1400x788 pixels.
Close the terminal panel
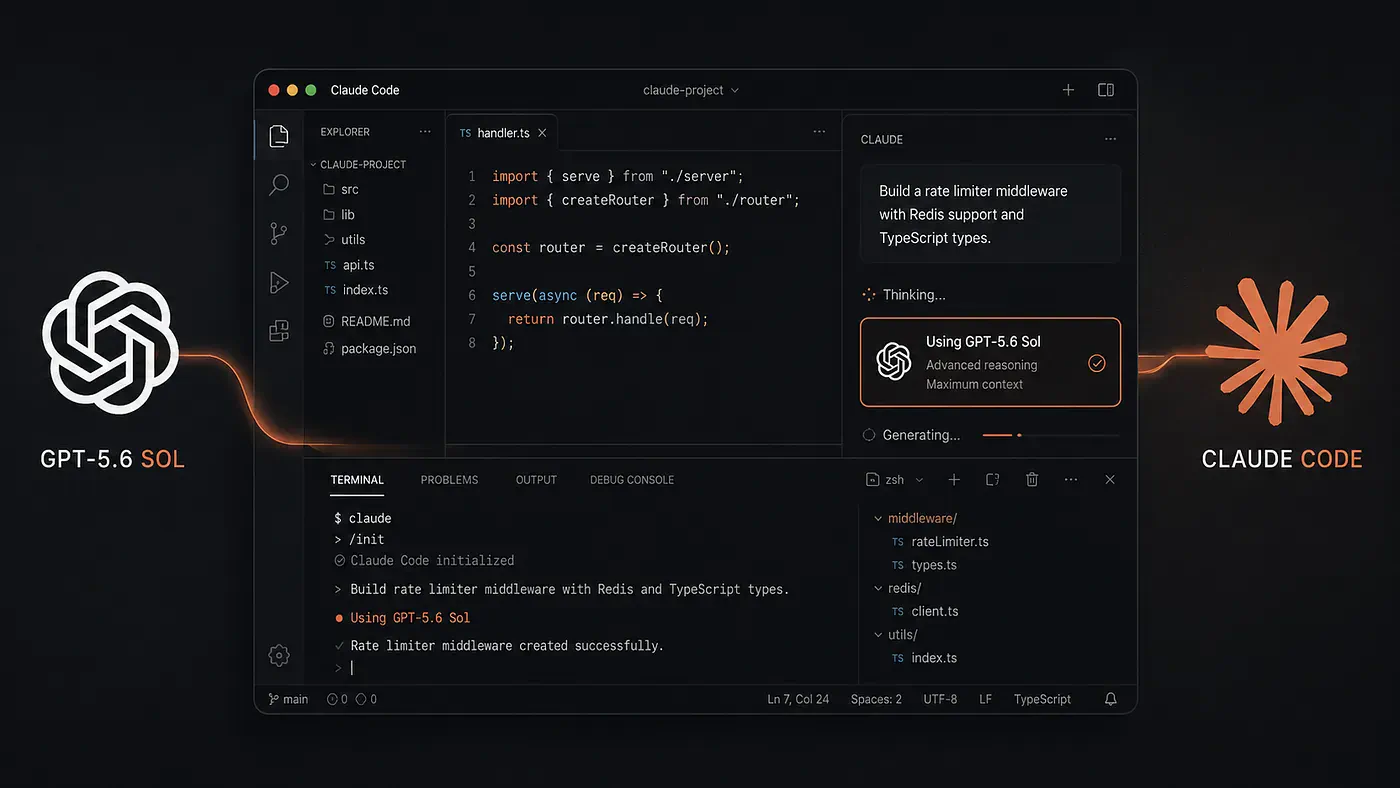(x=1110, y=480)
